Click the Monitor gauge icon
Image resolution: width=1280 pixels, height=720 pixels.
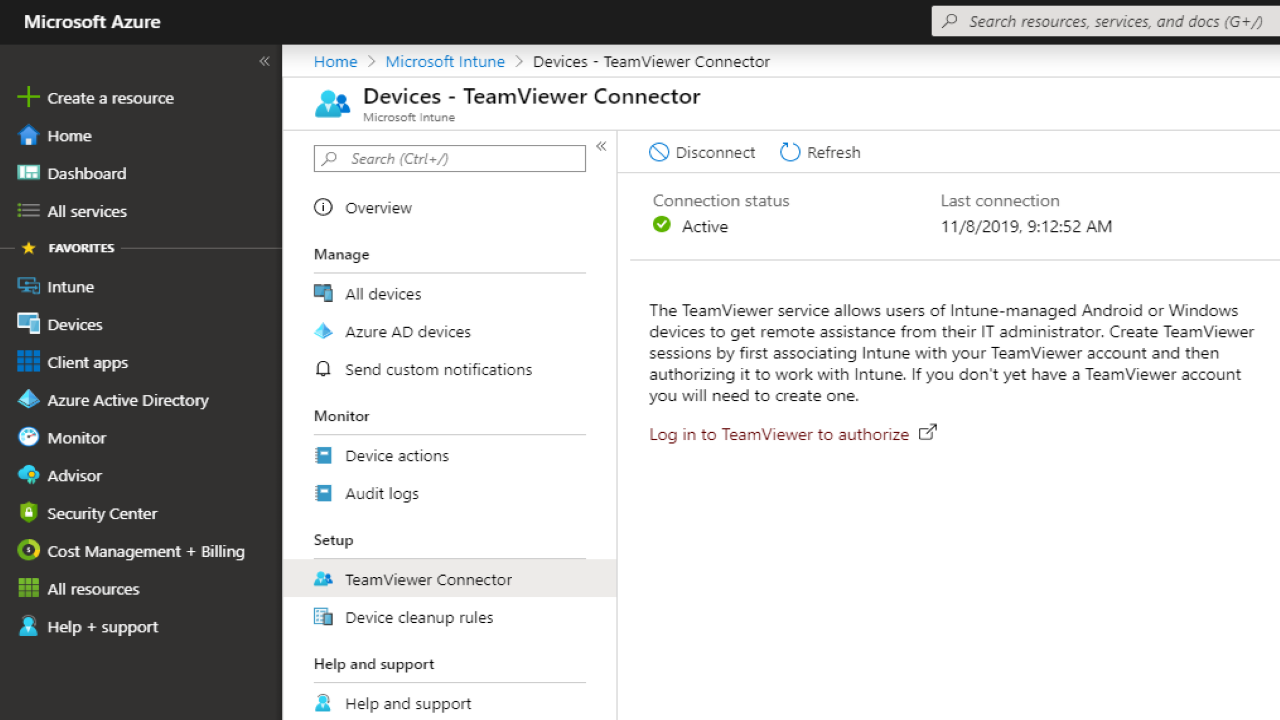tap(28, 438)
